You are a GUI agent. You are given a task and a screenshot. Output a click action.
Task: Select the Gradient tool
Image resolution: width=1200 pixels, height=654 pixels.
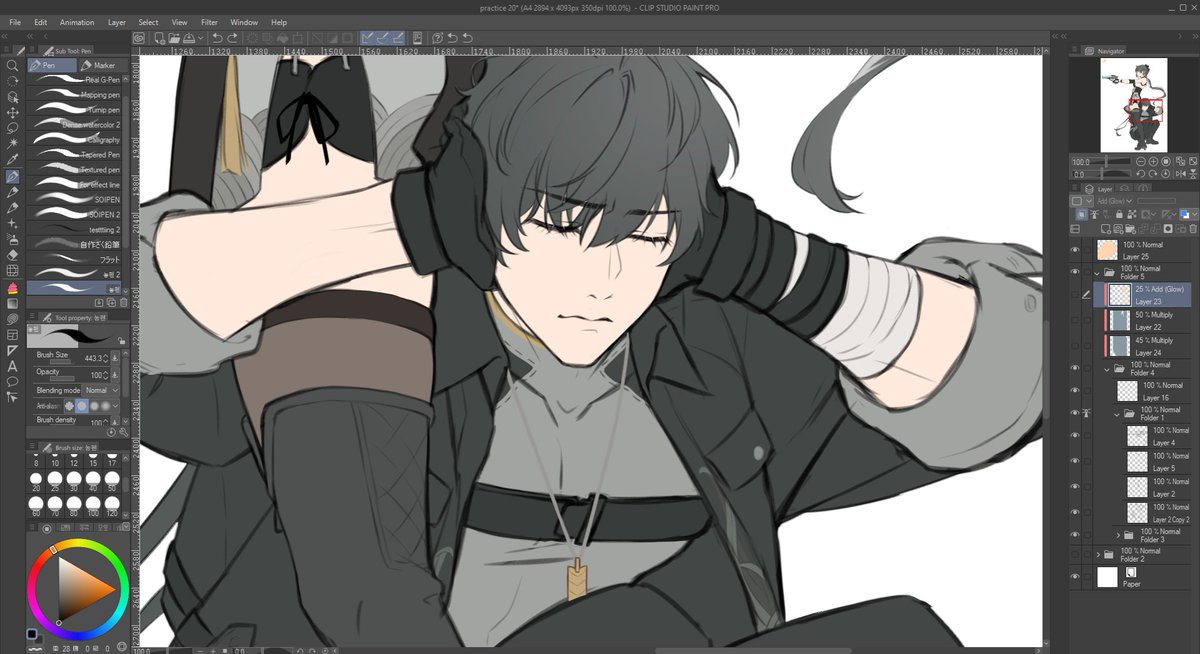(x=13, y=303)
